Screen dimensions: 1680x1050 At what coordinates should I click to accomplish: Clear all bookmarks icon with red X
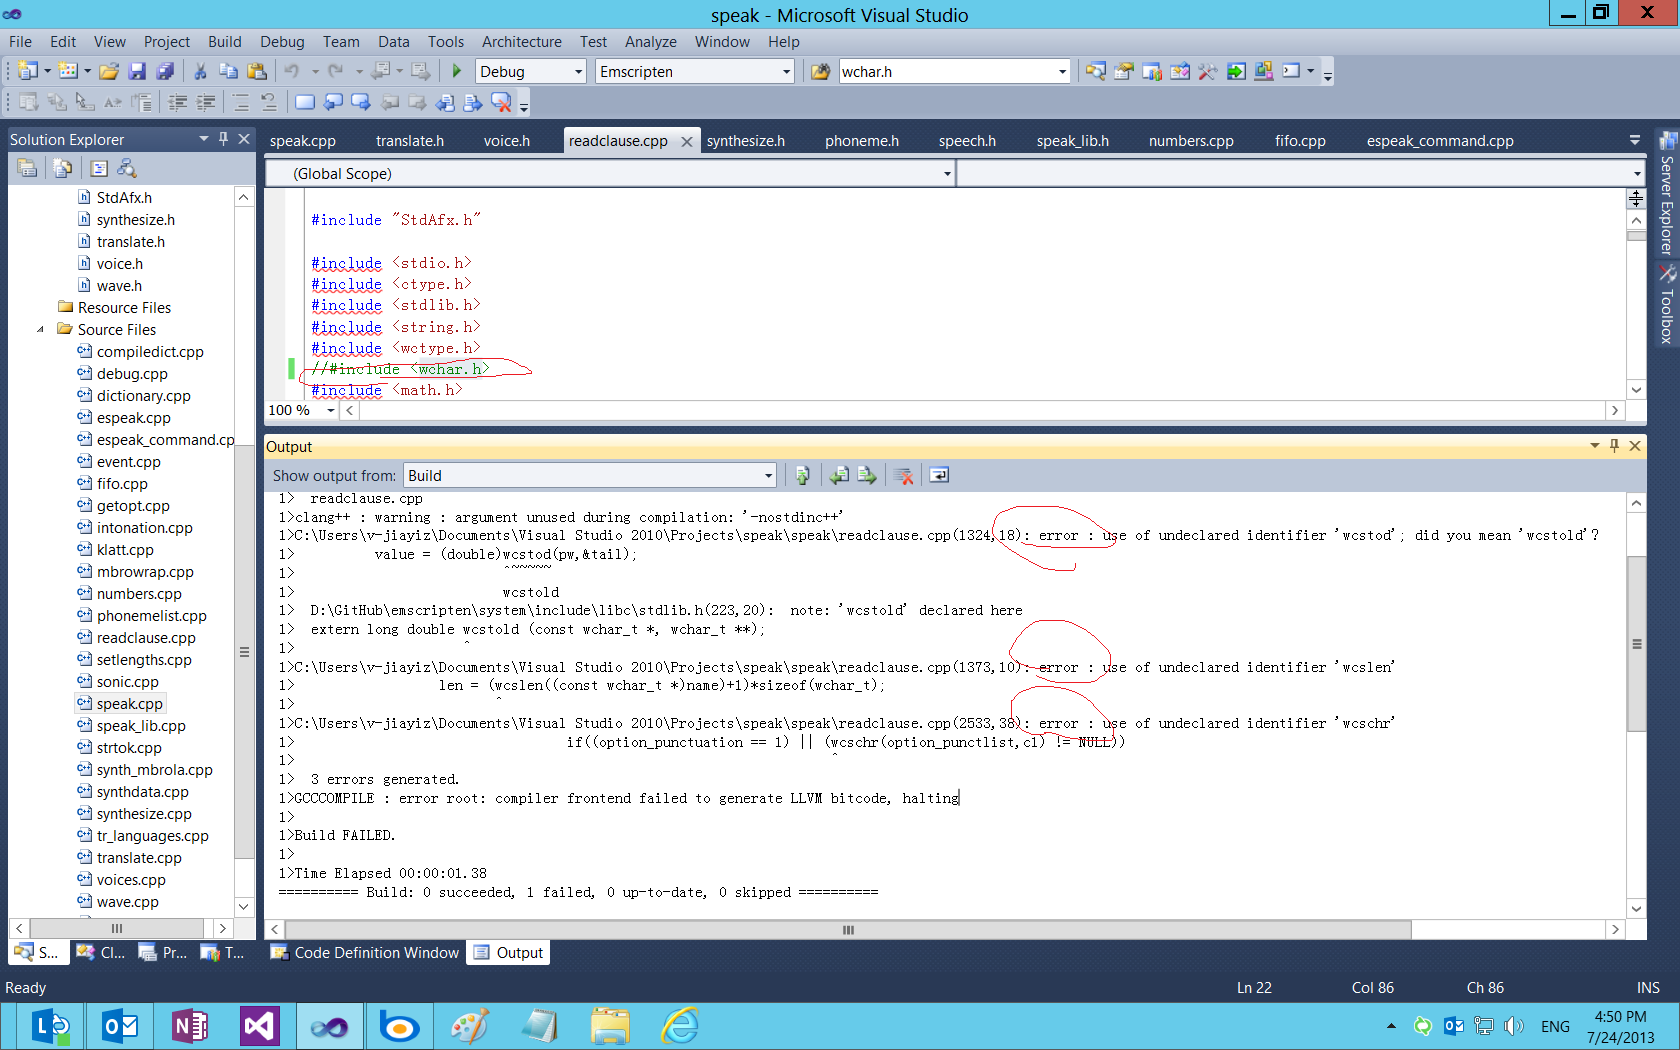[501, 102]
